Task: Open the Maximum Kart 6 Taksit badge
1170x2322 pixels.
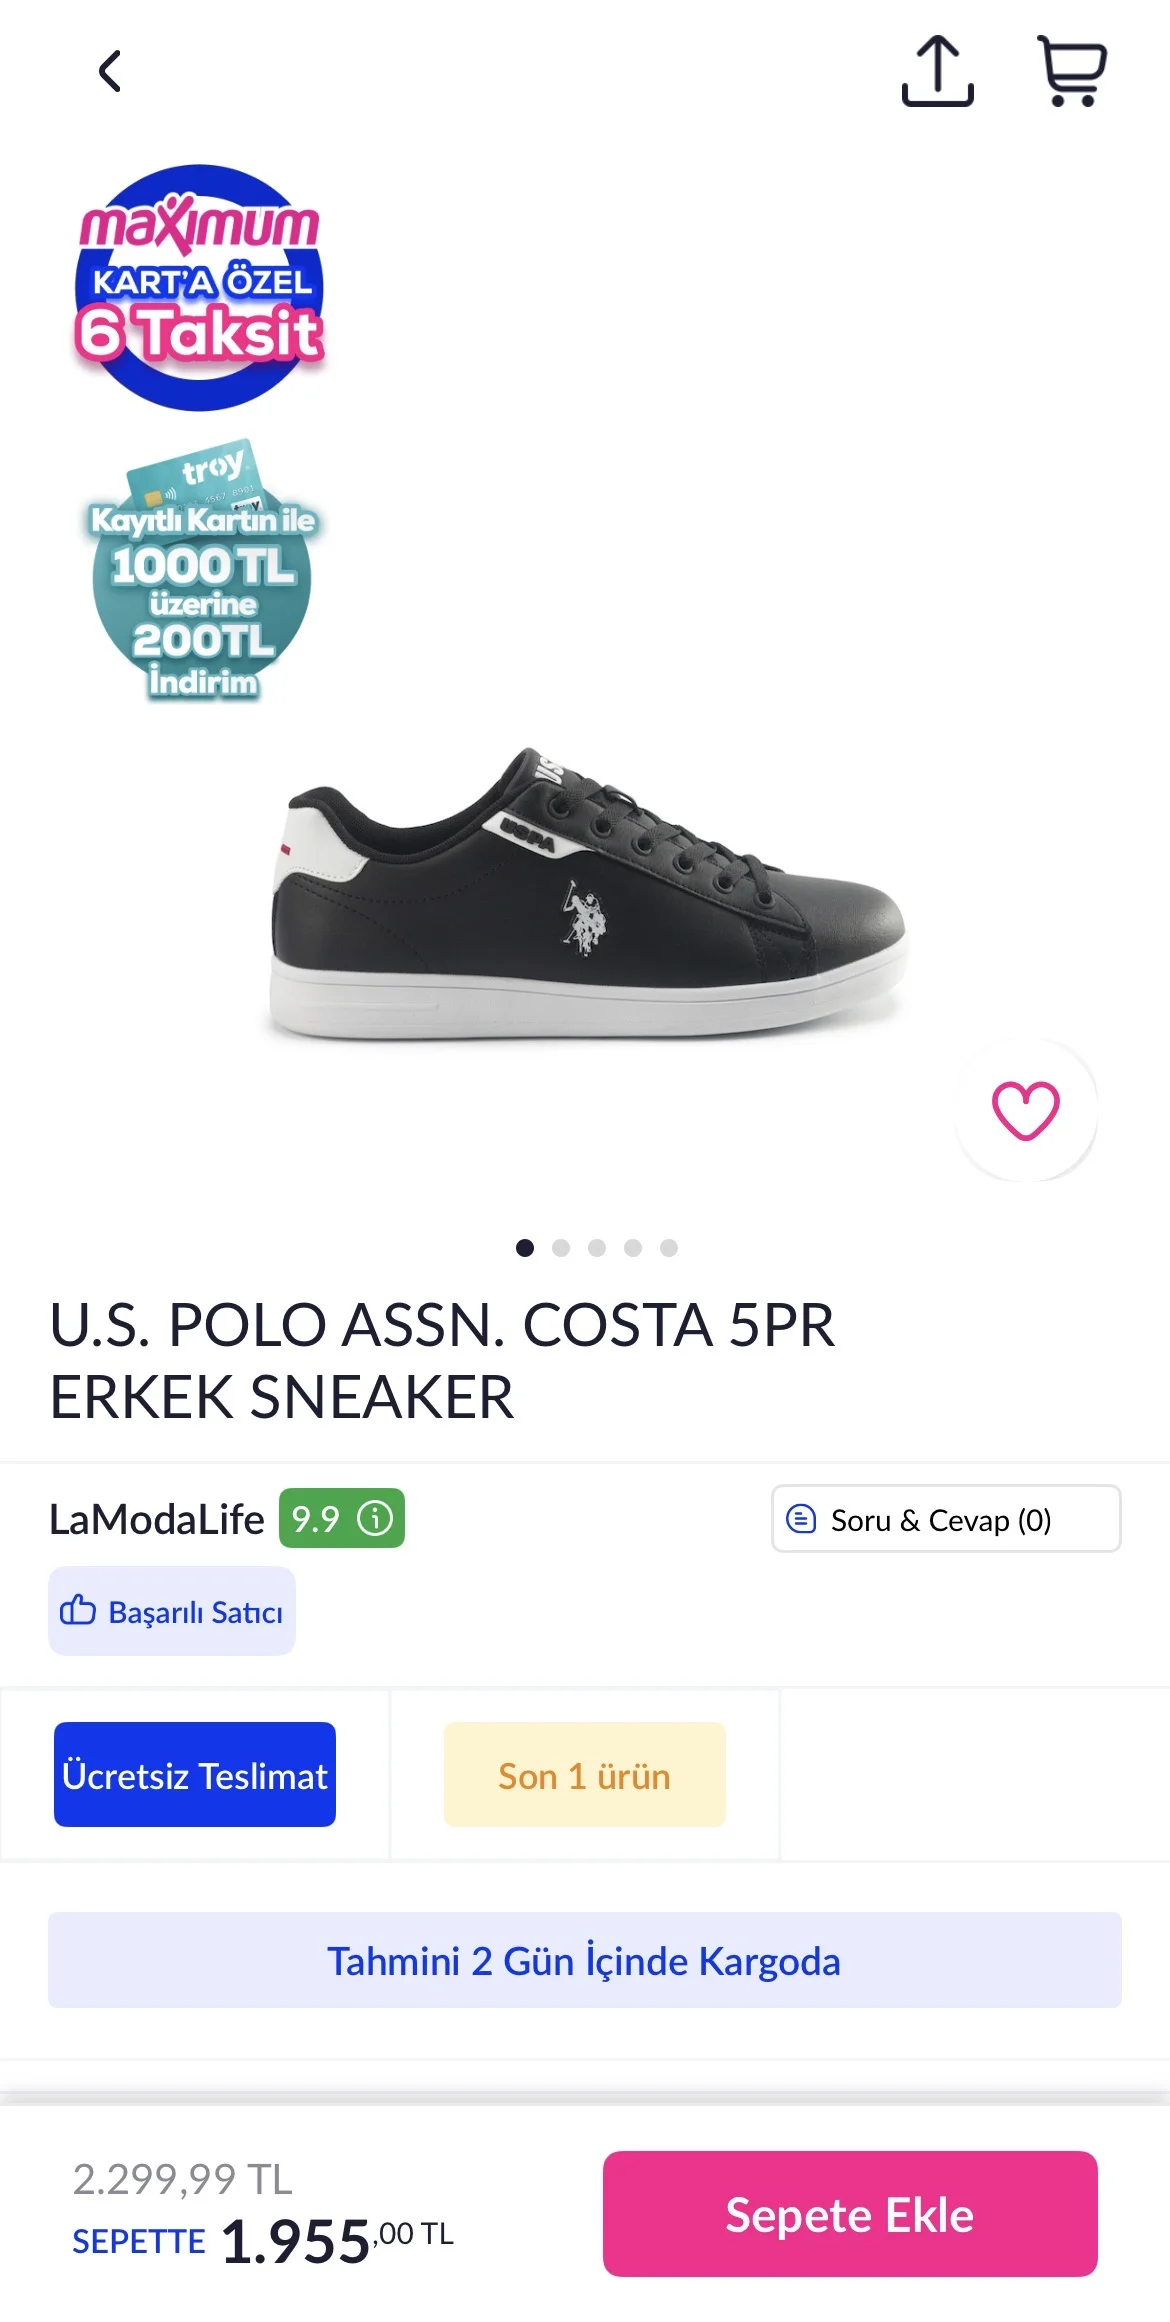Action: (200, 288)
